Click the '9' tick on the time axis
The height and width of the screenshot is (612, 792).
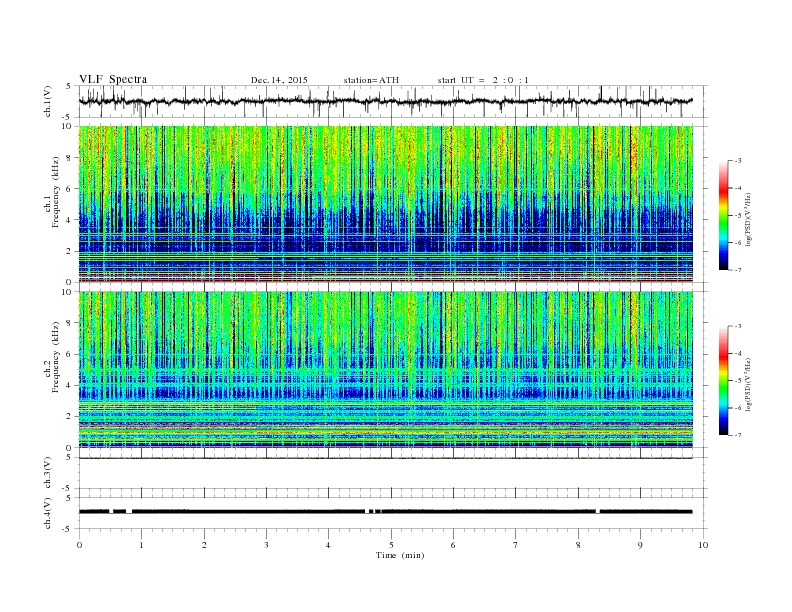(640, 545)
